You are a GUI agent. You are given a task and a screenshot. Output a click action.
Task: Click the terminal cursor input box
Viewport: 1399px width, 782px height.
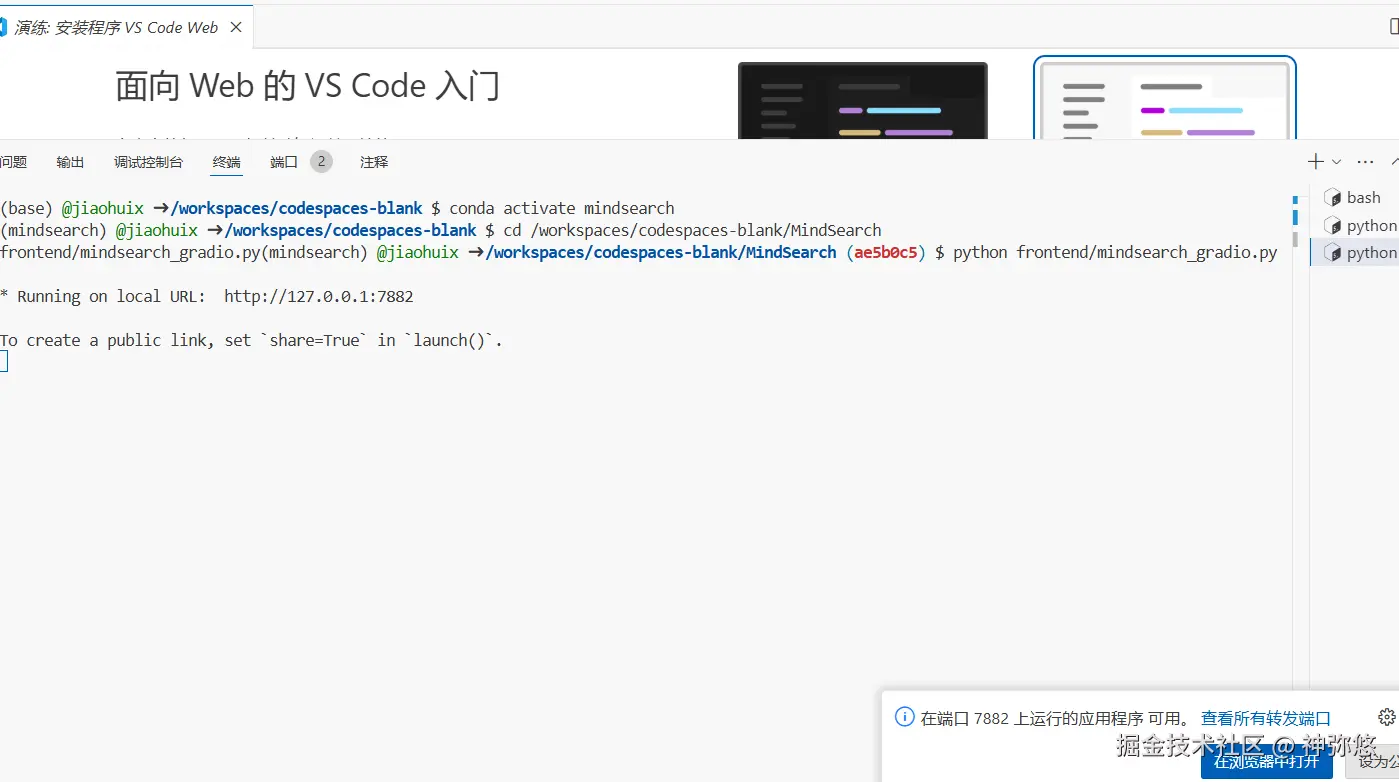tap(4, 362)
